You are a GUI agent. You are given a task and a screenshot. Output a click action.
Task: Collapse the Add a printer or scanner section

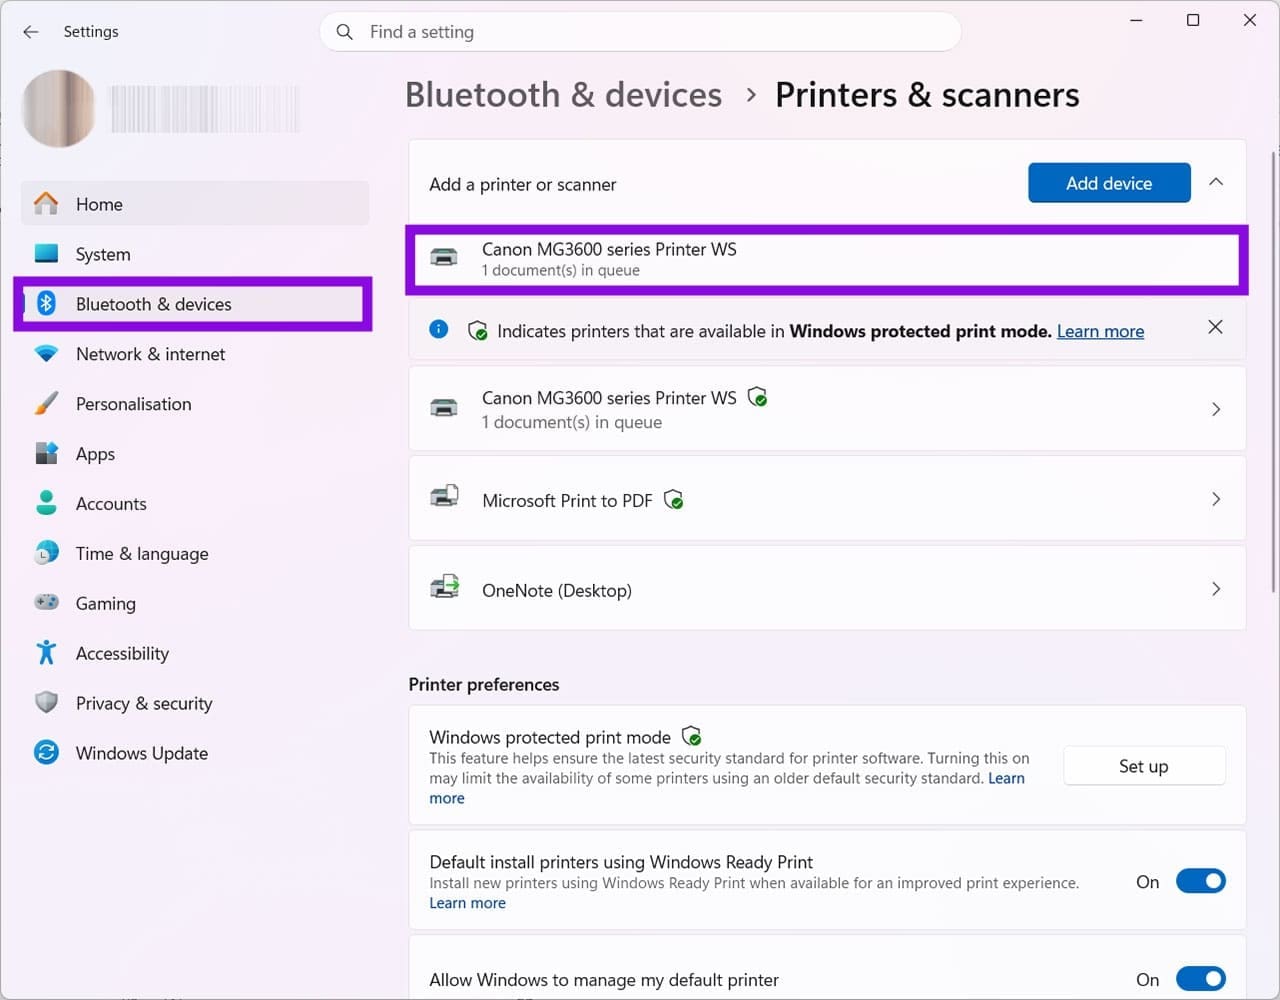[1216, 182]
